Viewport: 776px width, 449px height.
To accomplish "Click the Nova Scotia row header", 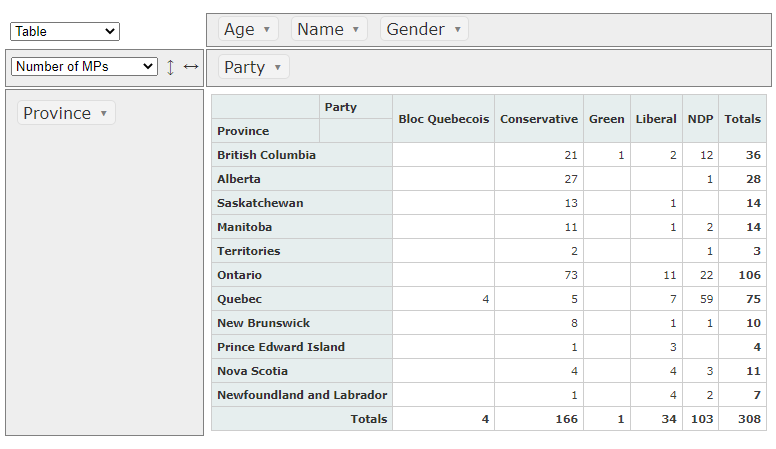I will point(302,371).
